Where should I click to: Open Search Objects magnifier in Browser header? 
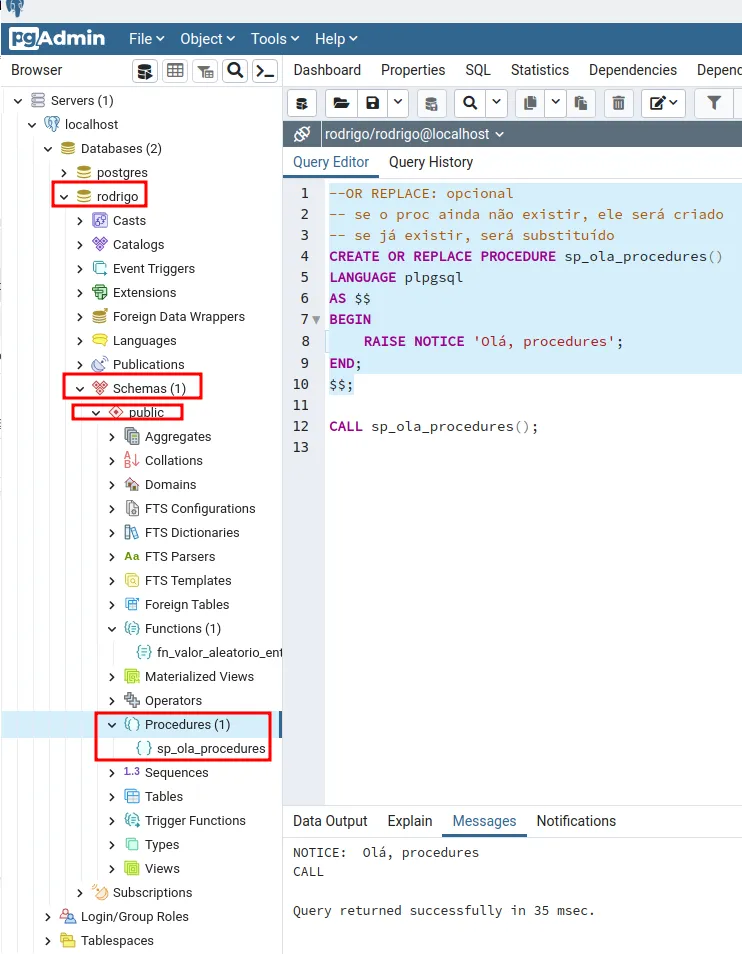click(x=235, y=71)
